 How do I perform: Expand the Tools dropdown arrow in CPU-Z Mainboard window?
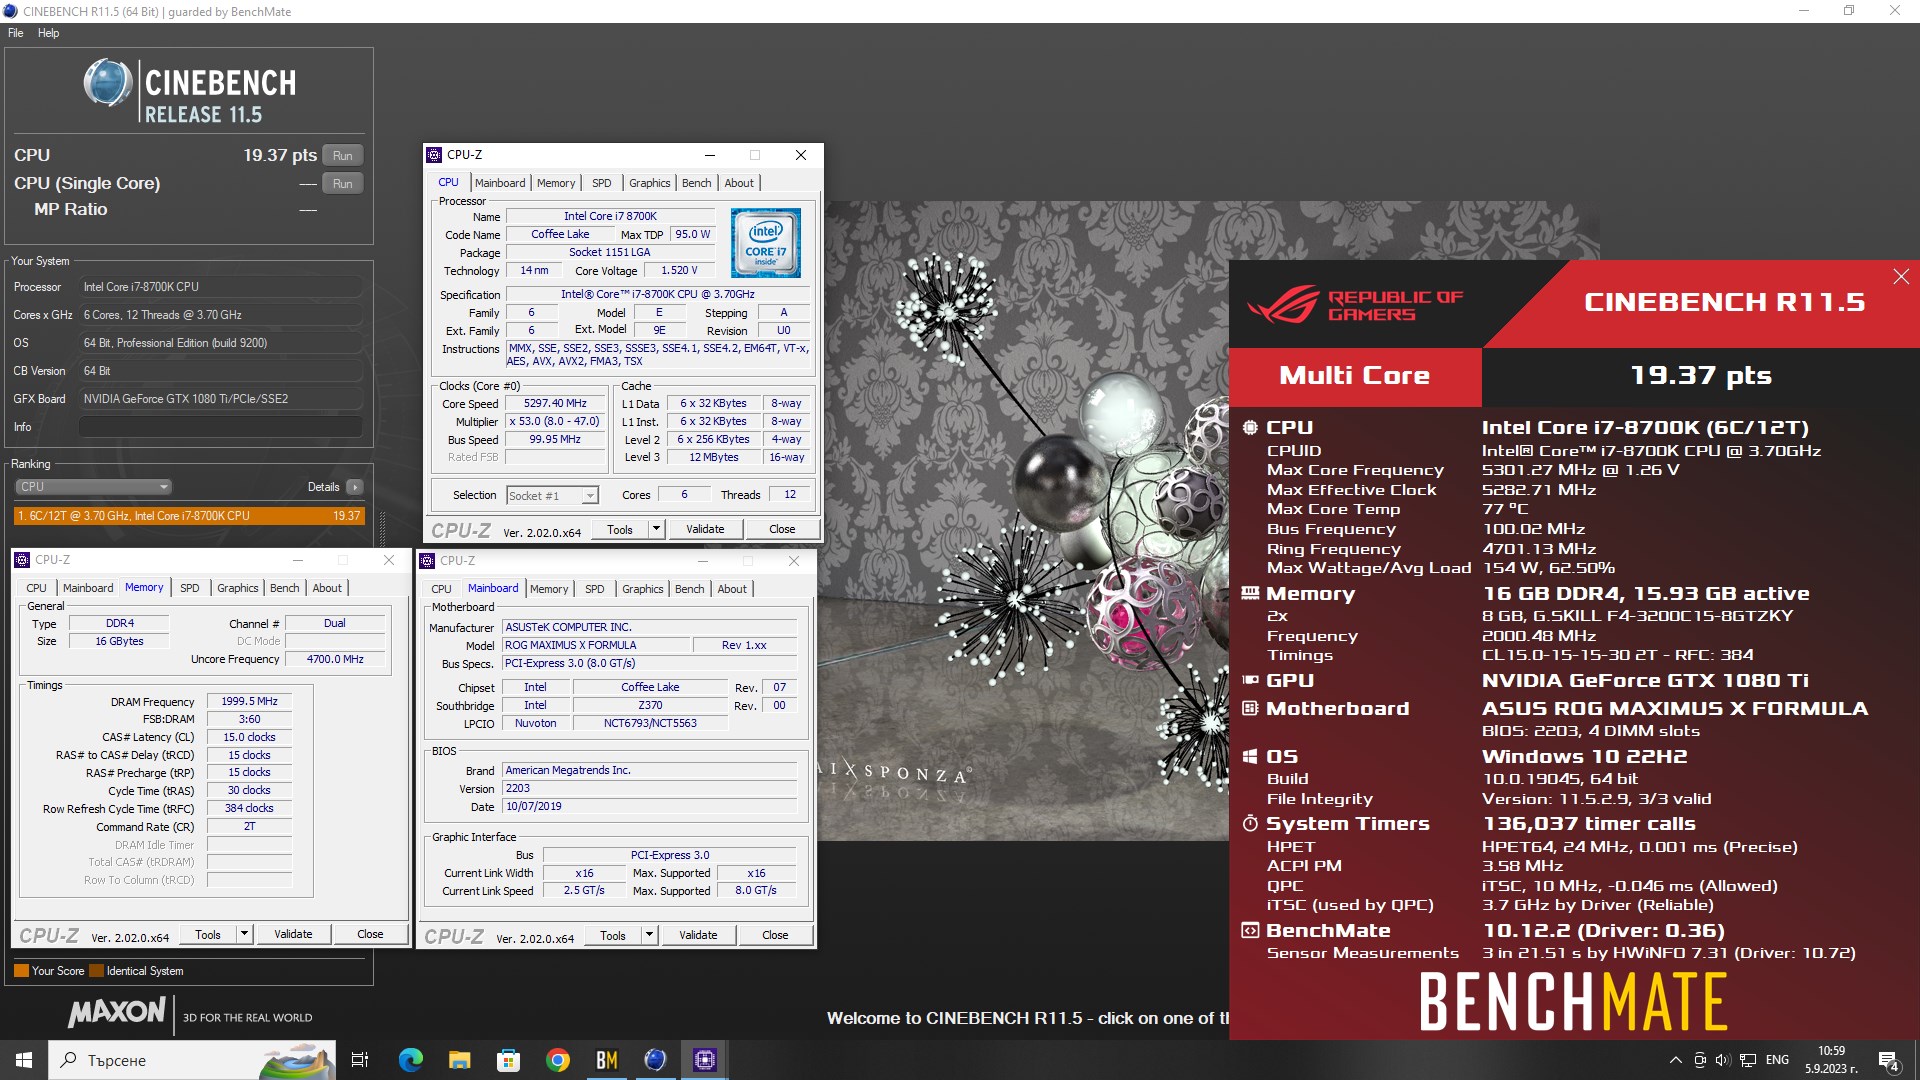point(649,935)
